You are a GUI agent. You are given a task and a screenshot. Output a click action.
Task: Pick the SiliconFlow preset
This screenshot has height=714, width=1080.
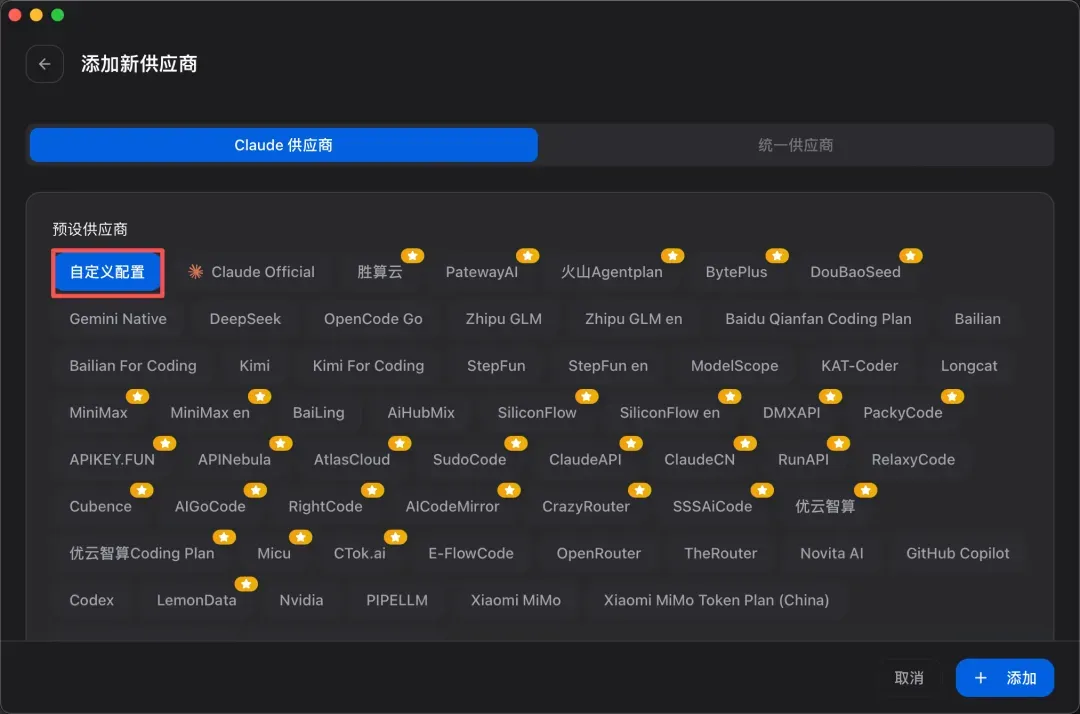pos(537,412)
